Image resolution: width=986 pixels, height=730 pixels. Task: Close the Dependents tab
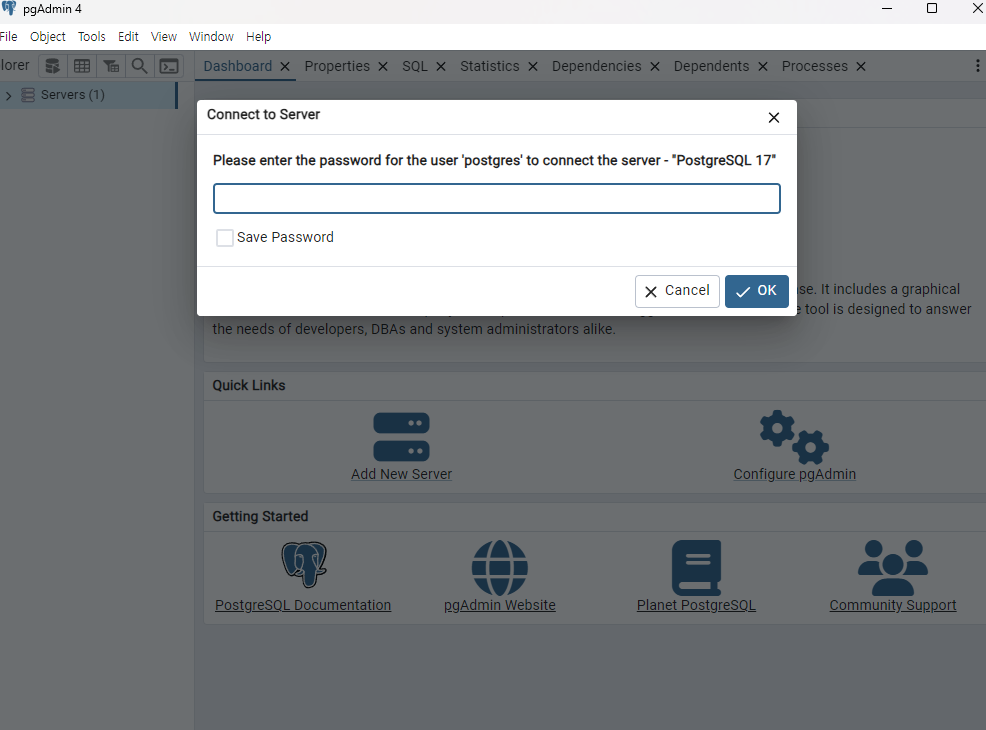[763, 67]
